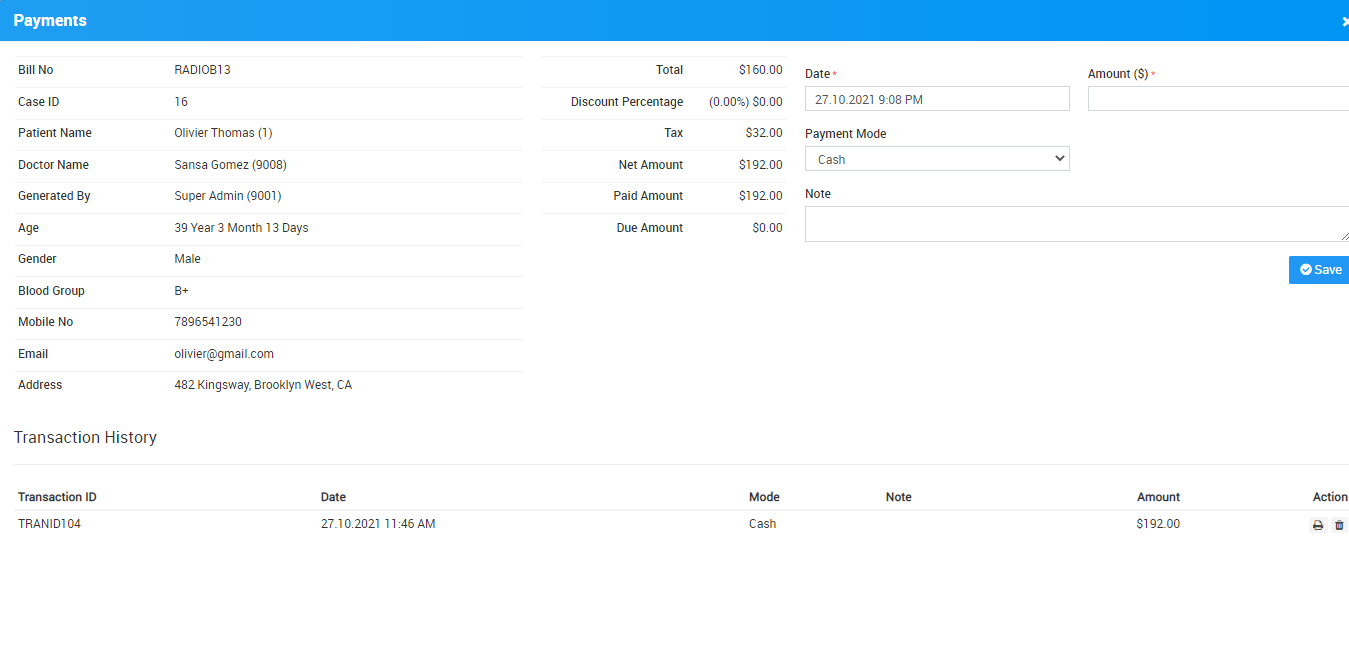Click the Date input field

pyautogui.click(x=937, y=99)
